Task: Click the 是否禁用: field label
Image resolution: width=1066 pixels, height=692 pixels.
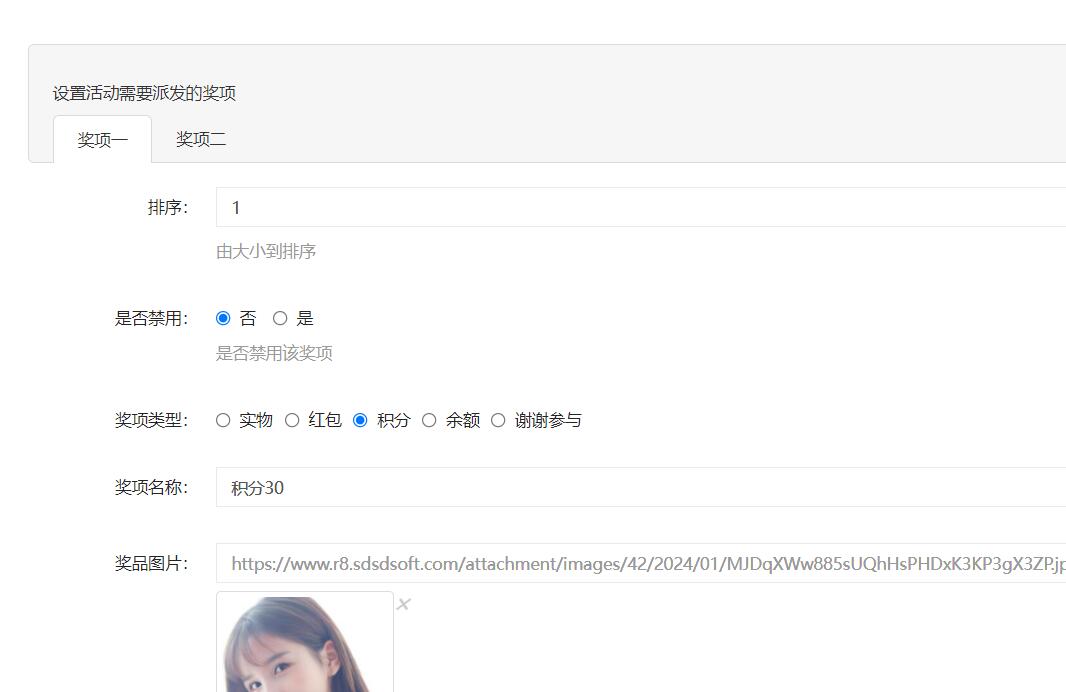Action: click(151, 318)
